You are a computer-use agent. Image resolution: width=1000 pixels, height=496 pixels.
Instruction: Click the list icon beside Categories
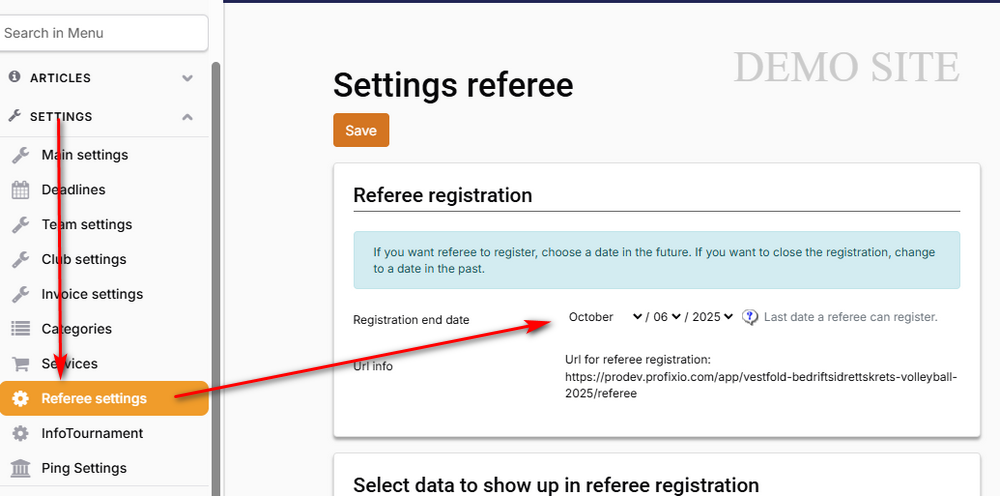click(x=20, y=329)
